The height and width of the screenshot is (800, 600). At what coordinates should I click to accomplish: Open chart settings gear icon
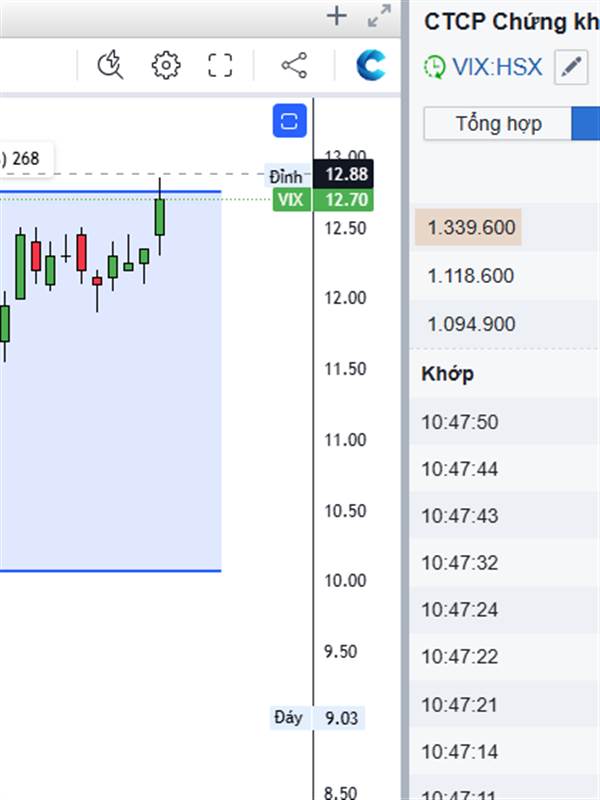point(166,65)
